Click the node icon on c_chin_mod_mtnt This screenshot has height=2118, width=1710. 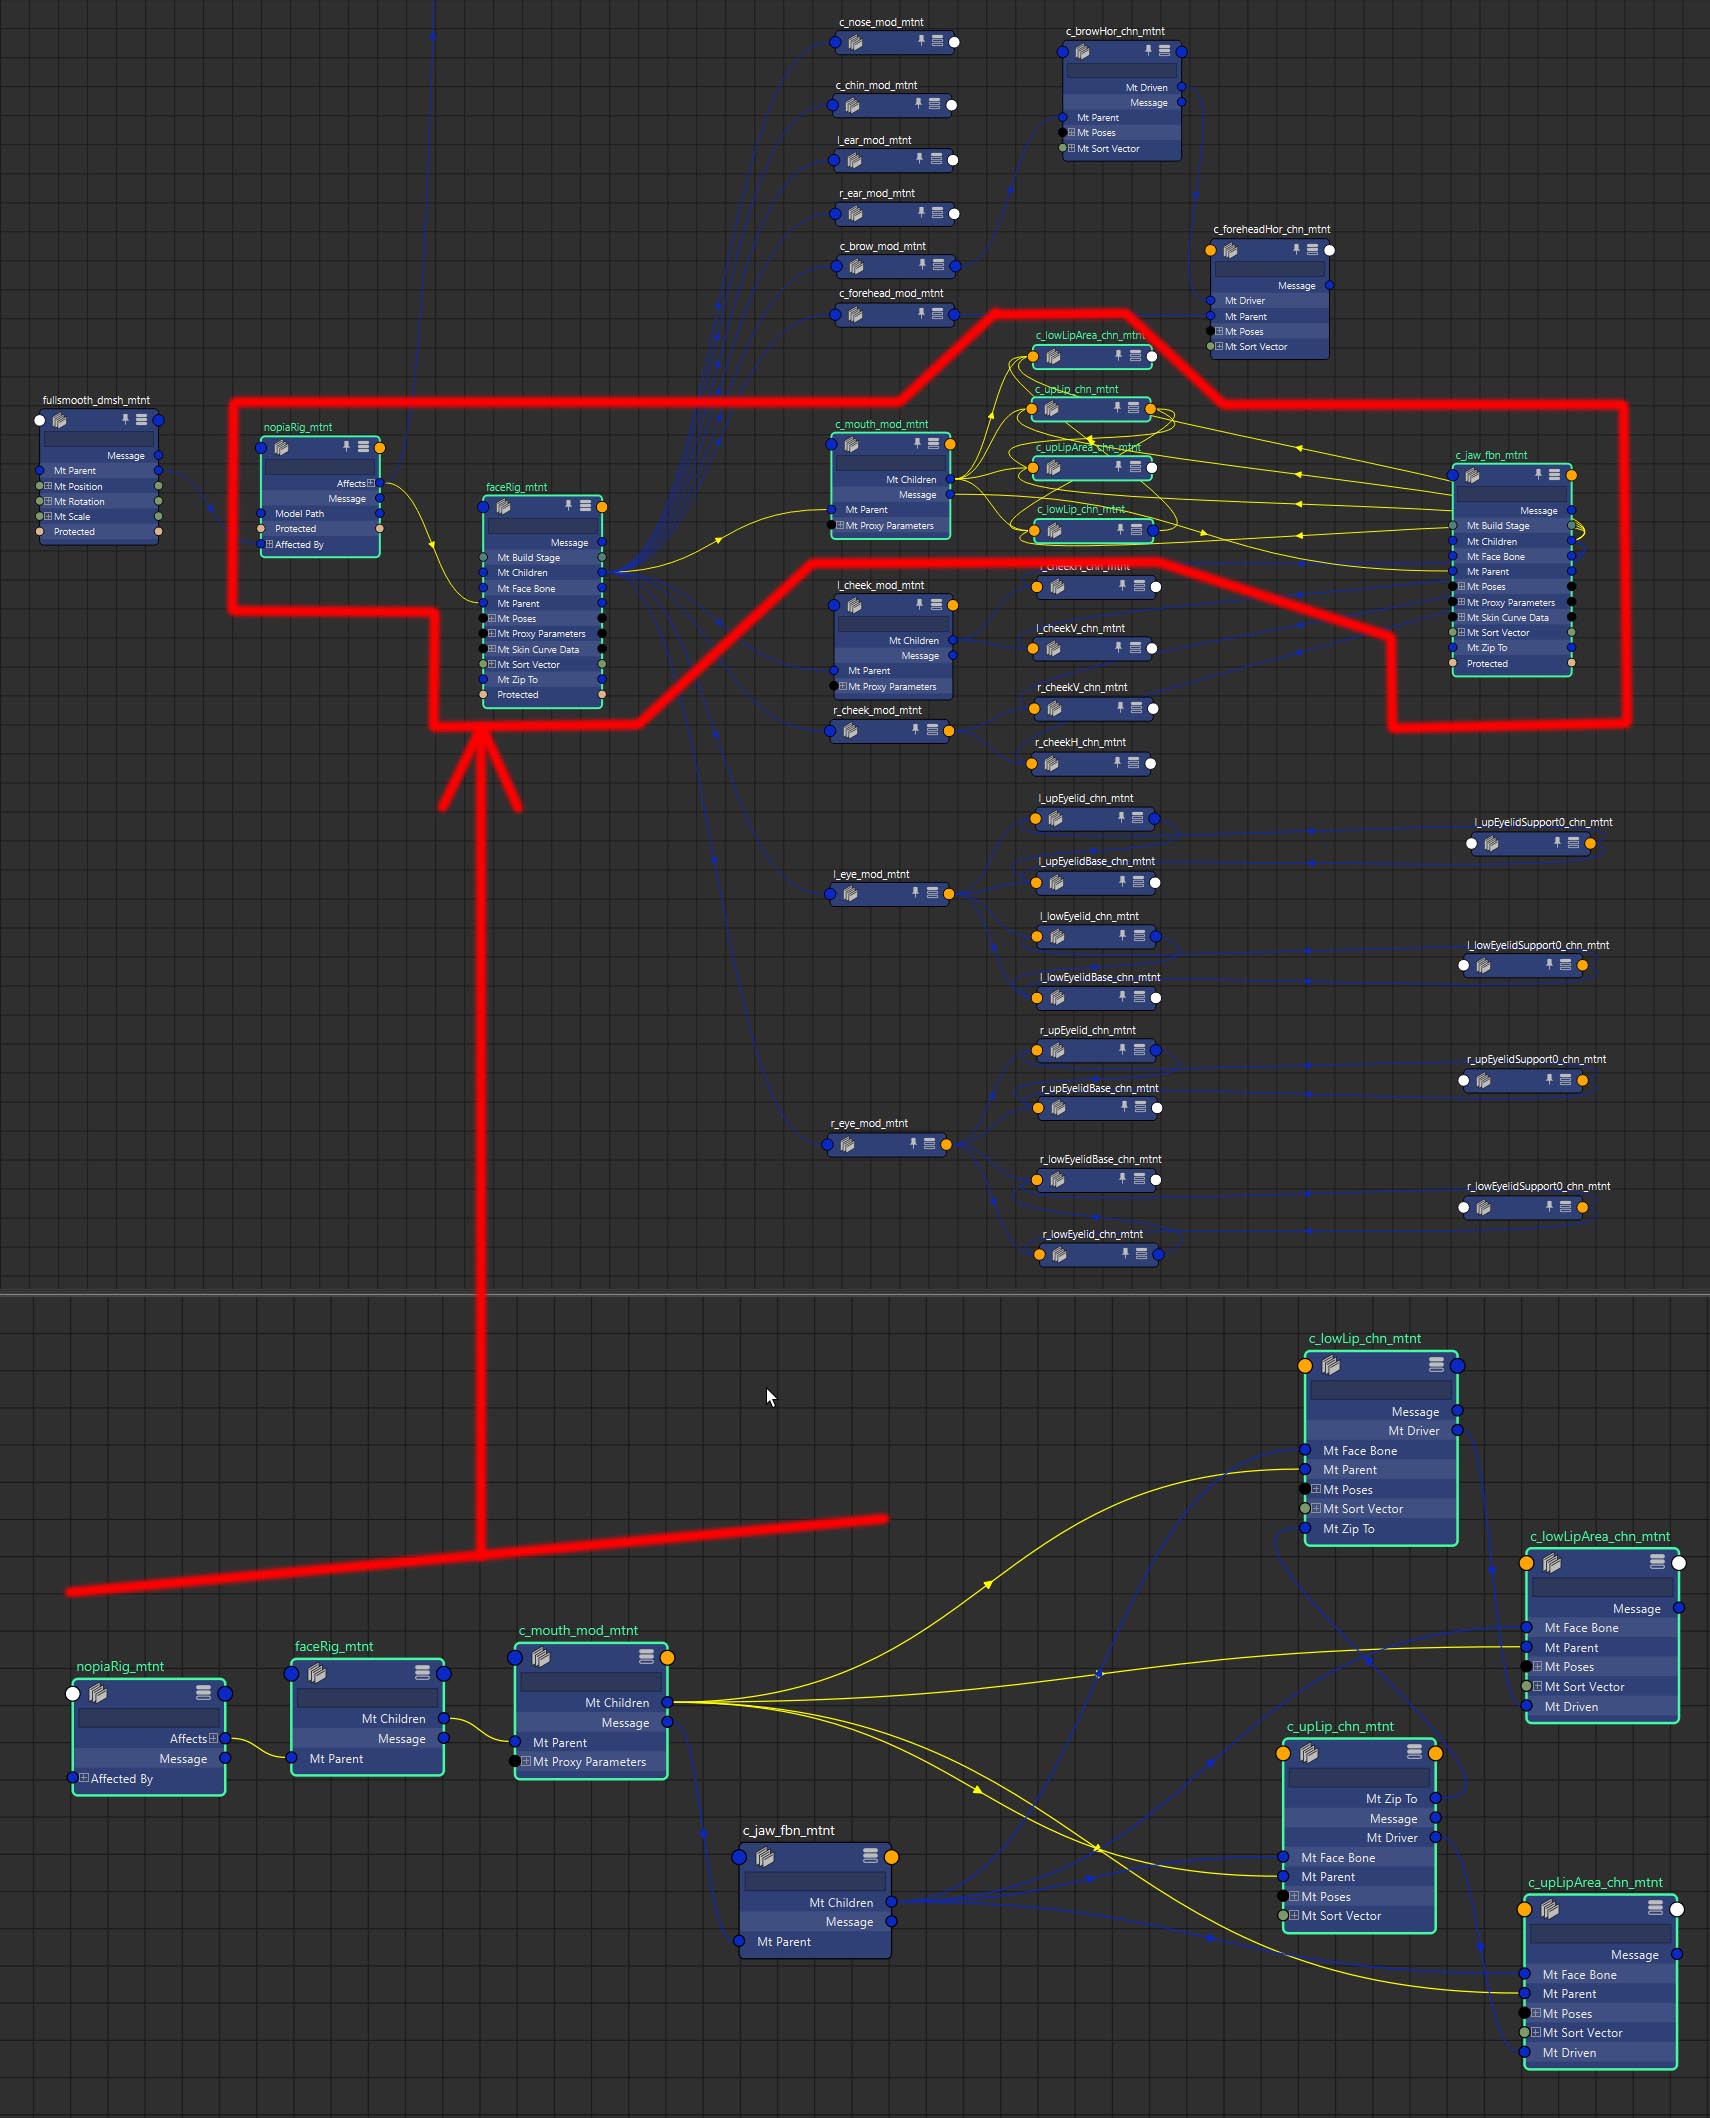(x=852, y=105)
